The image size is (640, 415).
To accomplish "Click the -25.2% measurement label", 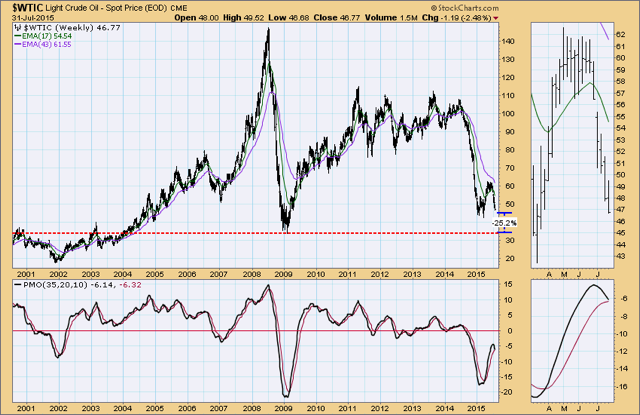I will [x=504, y=223].
